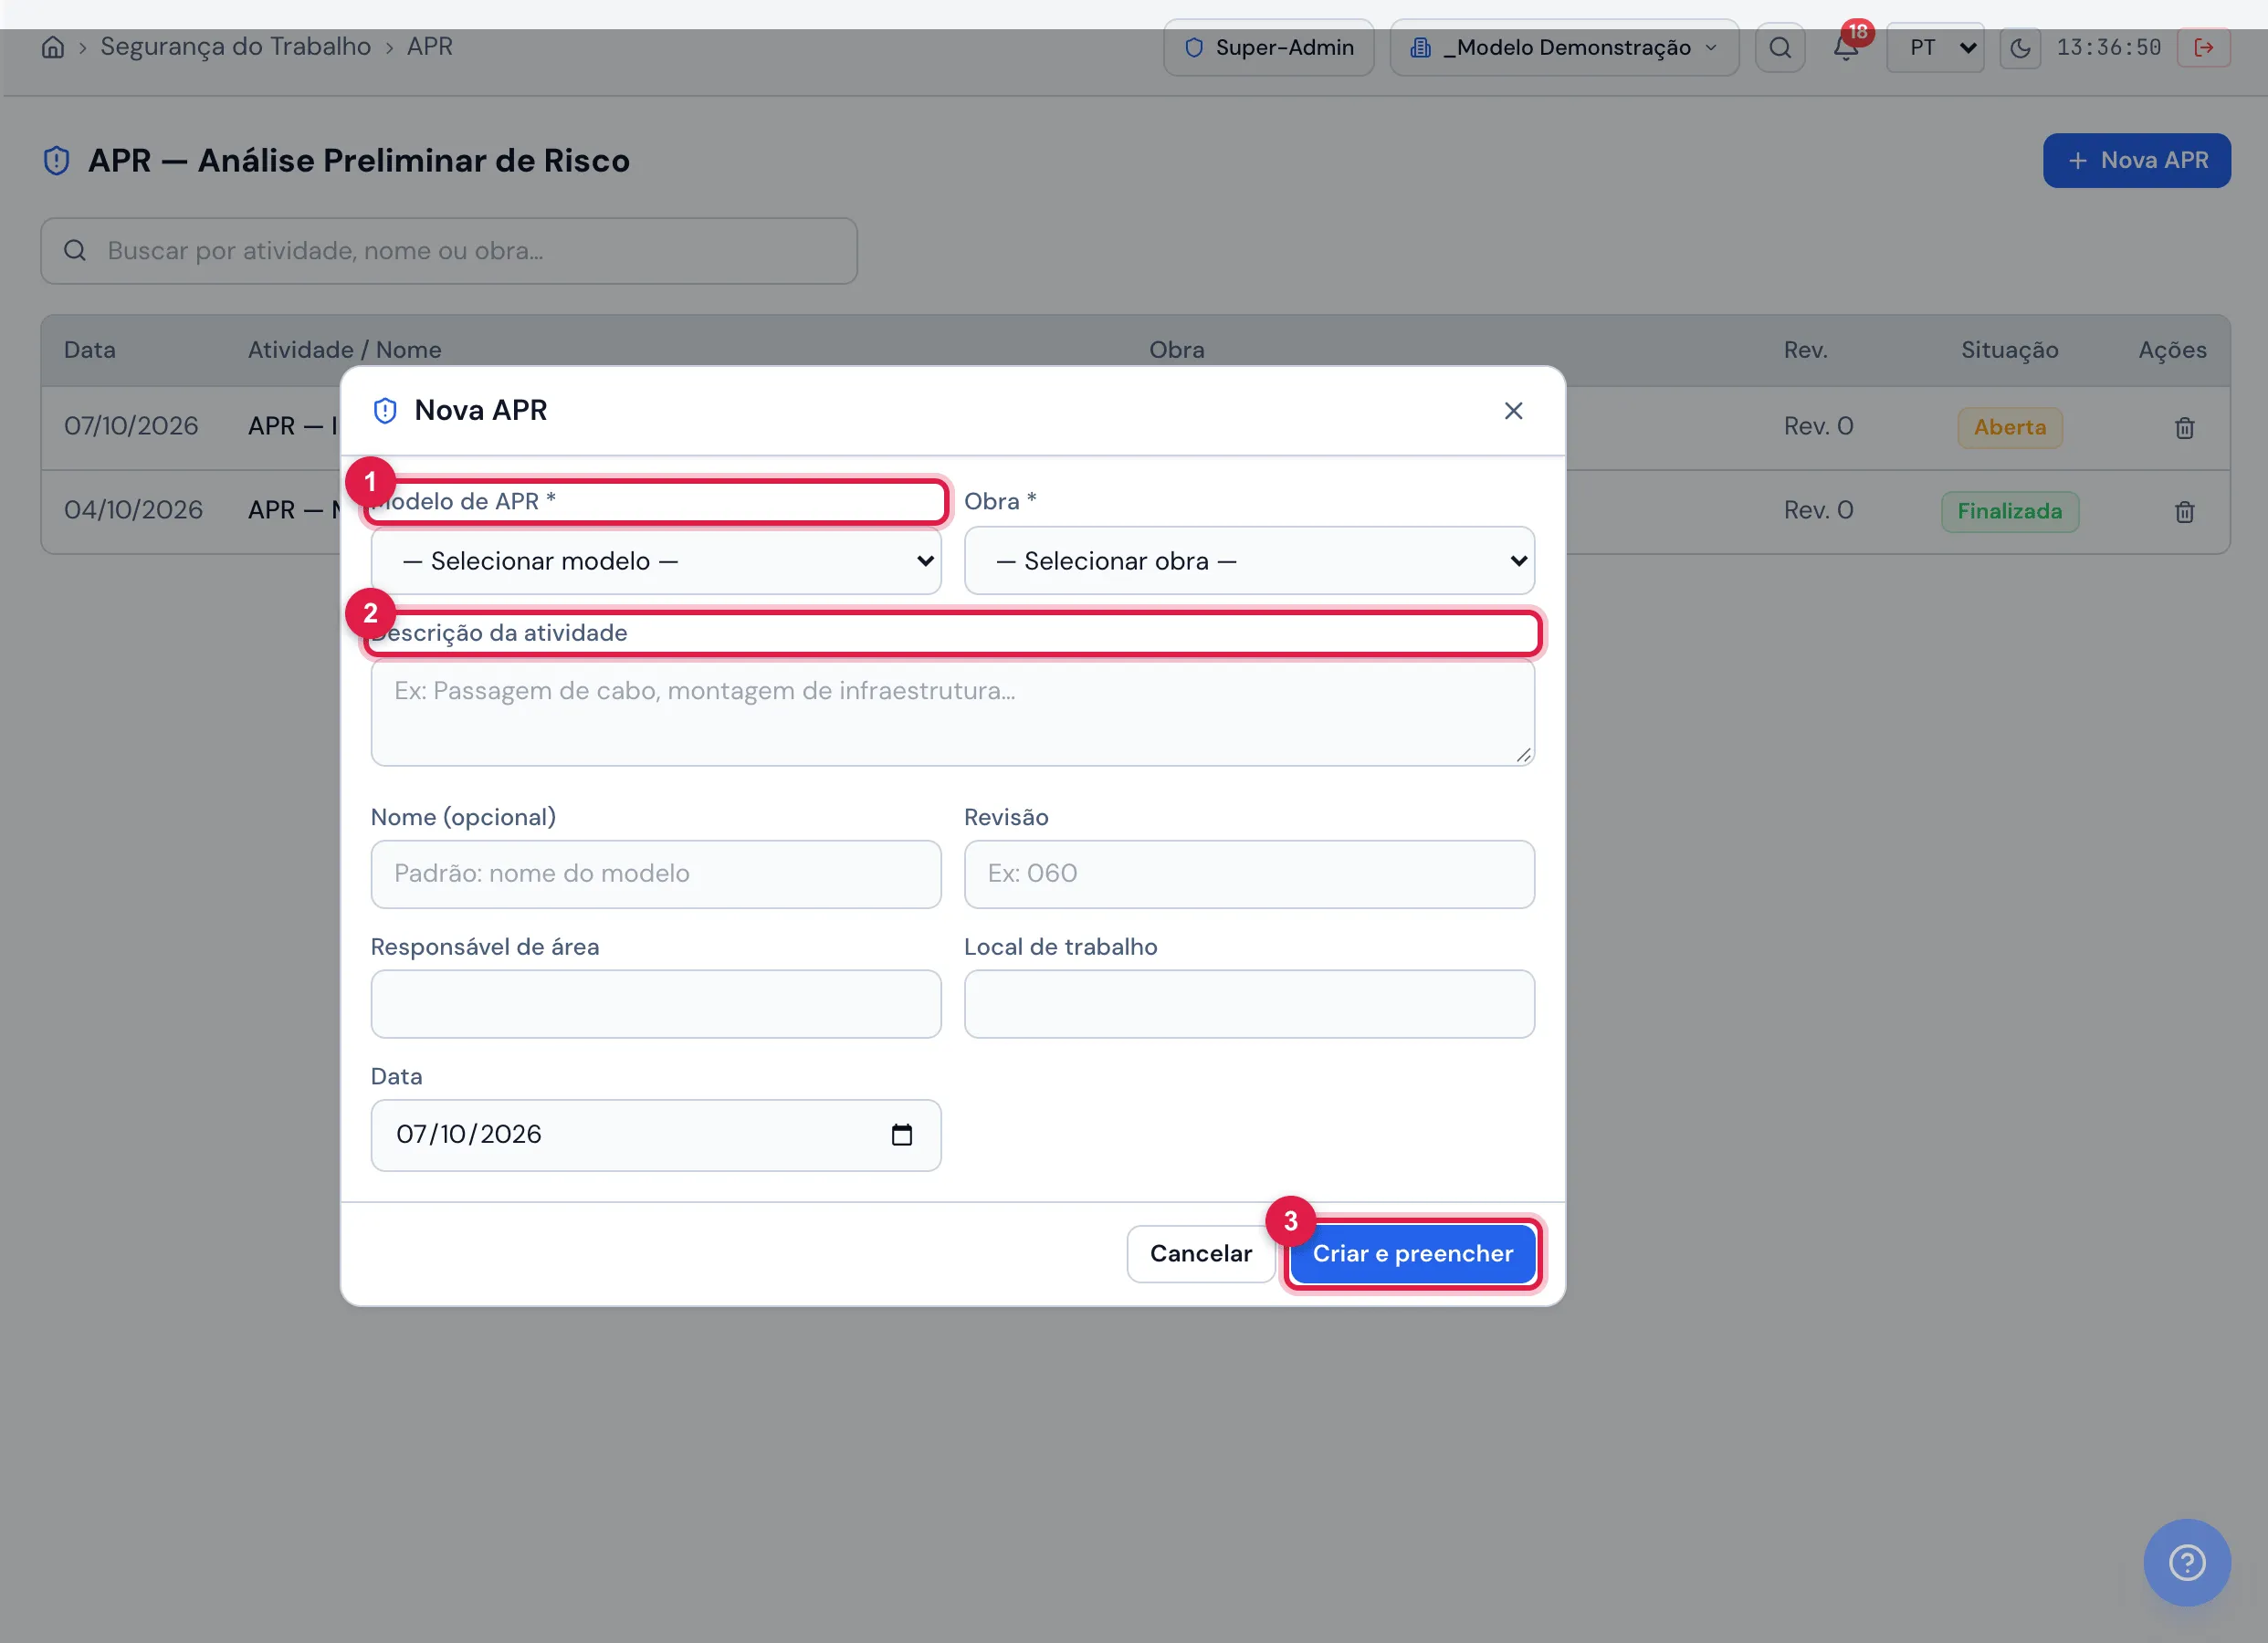Click the Data column header in table
Screen dimensions: 2268x1643
click(90, 350)
